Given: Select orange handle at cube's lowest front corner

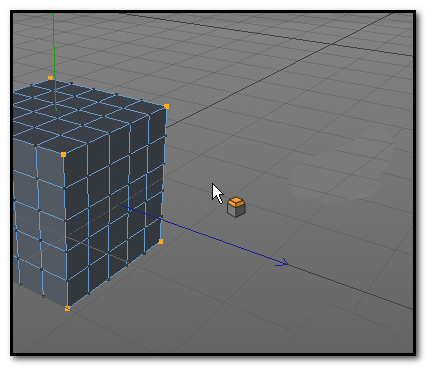Looking at the screenshot, I should 67,308.
